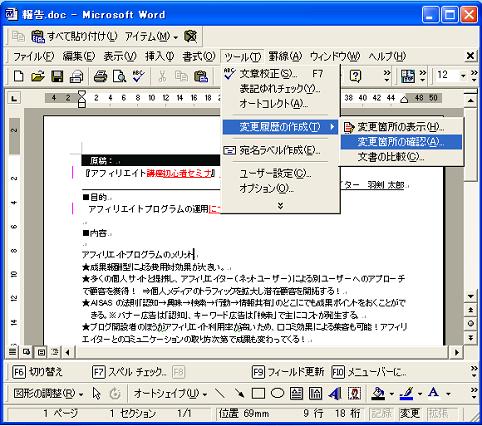The height and width of the screenshot is (426, 482).
Task: Select 変更箇所の確認(A) in the submenu
Action: click(401, 142)
